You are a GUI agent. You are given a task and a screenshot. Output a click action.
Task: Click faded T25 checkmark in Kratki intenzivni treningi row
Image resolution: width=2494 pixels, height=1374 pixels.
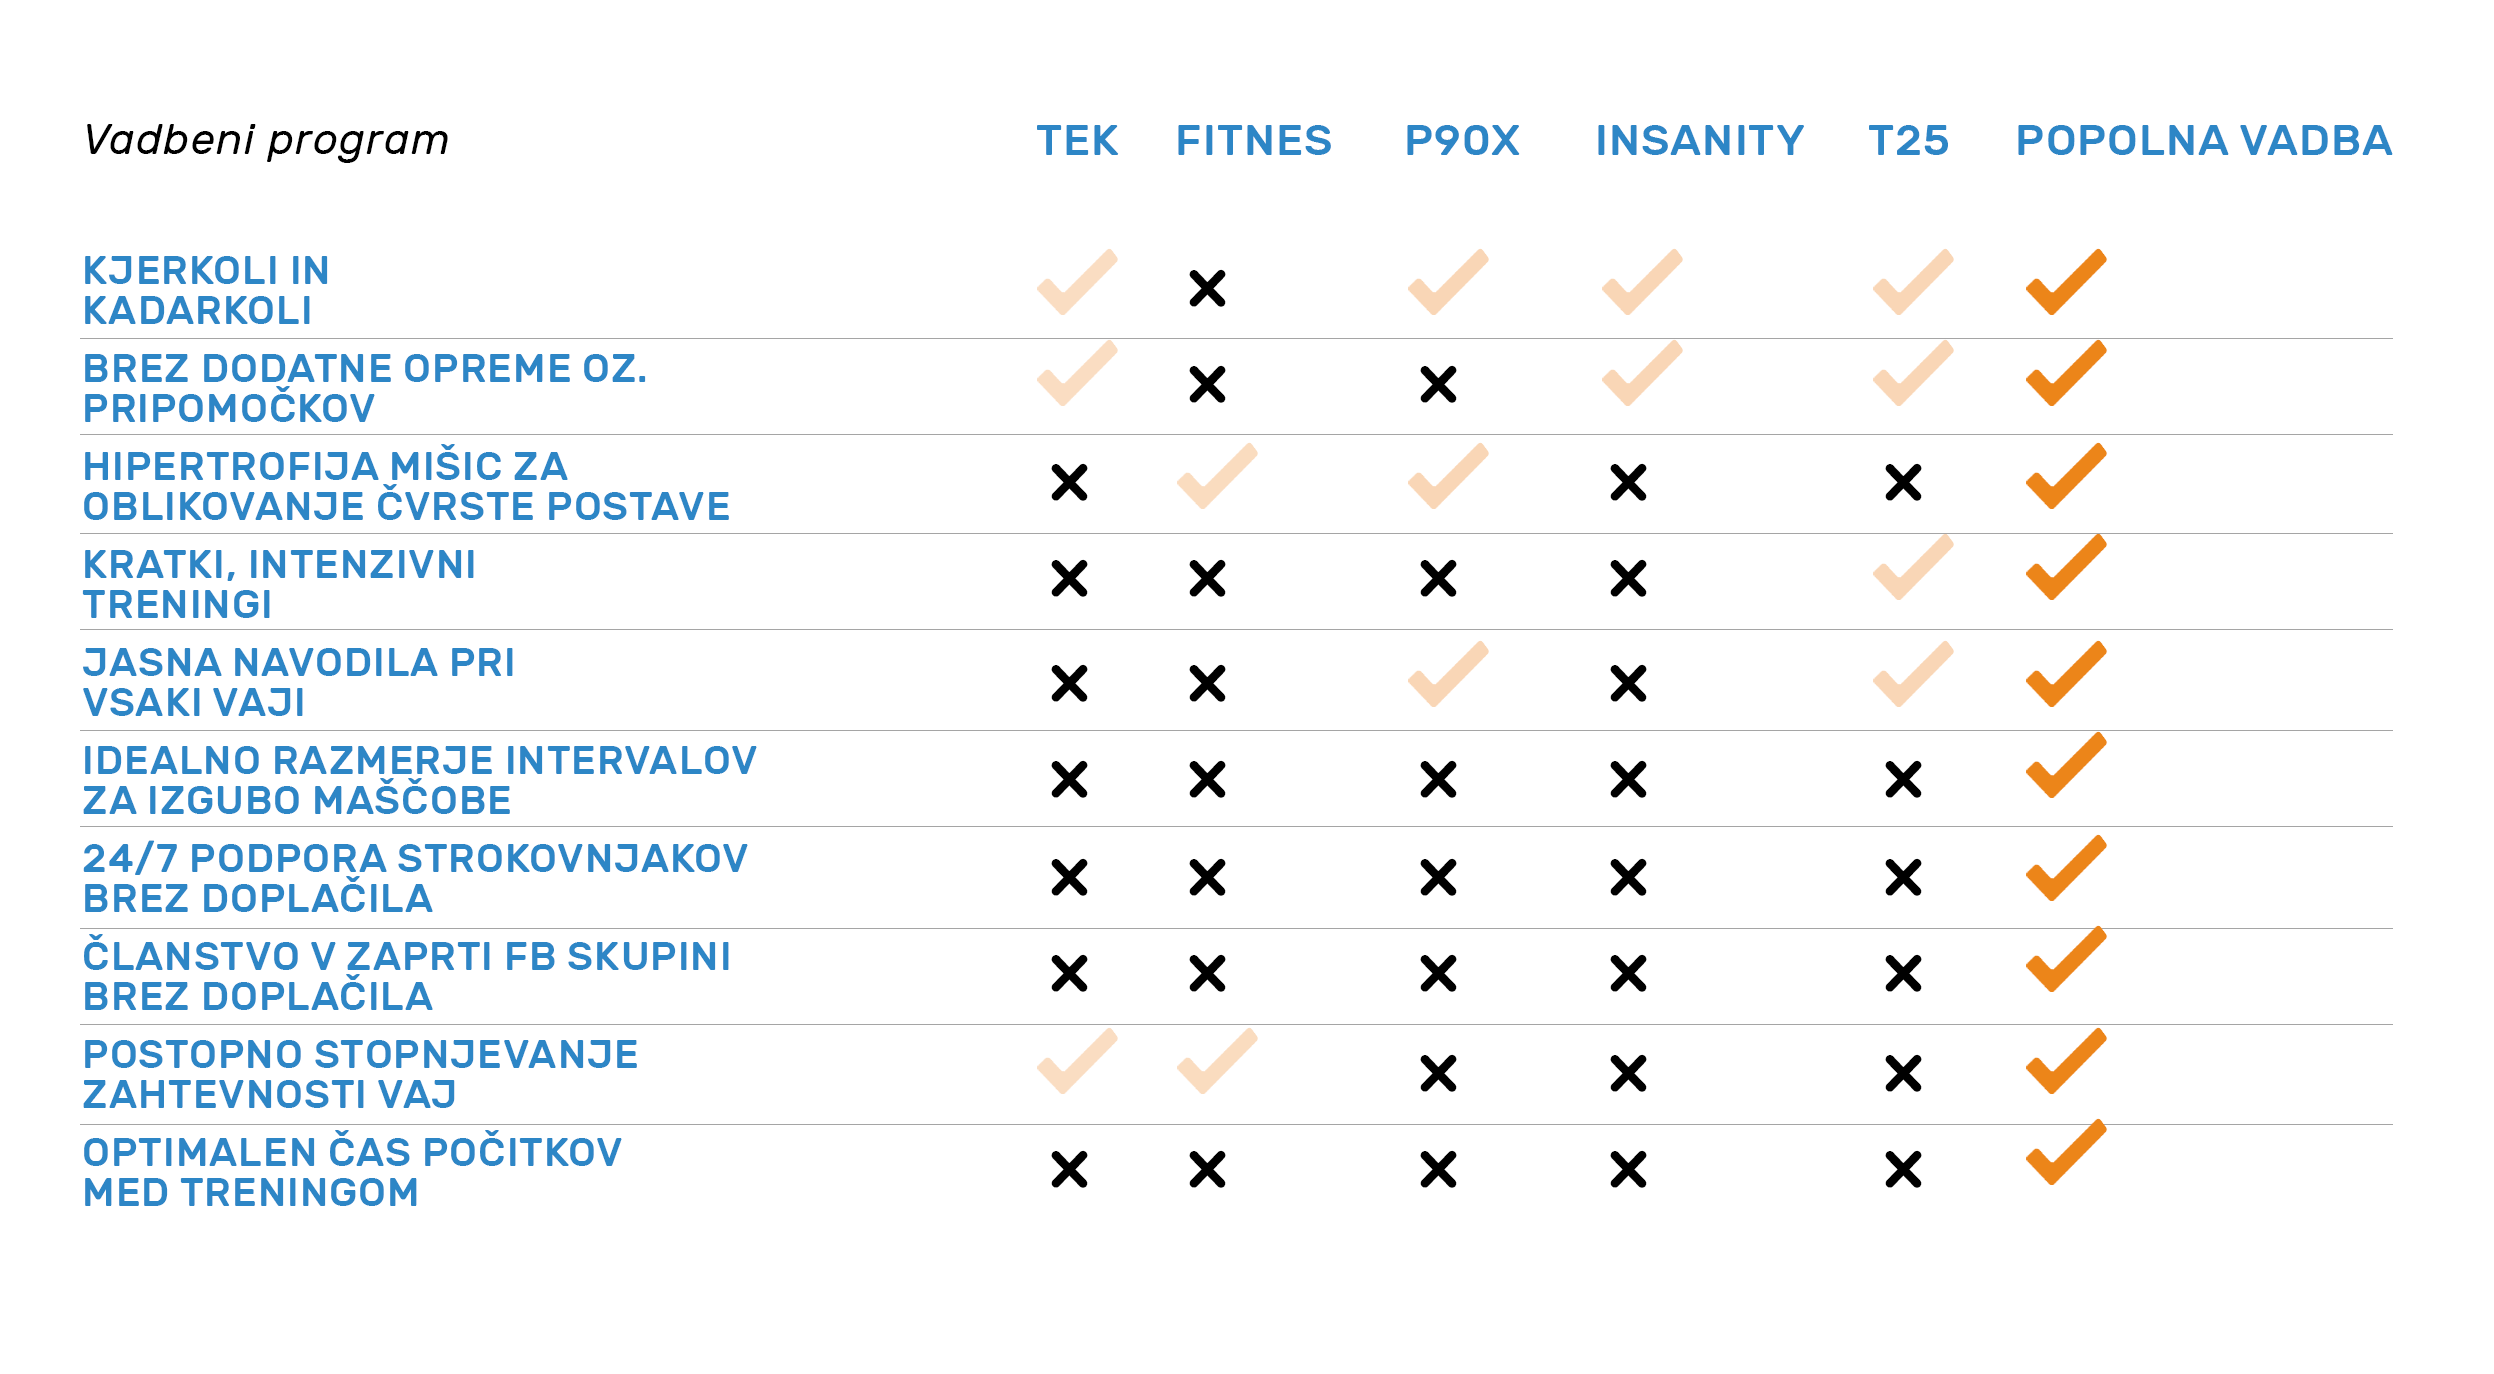(1913, 567)
